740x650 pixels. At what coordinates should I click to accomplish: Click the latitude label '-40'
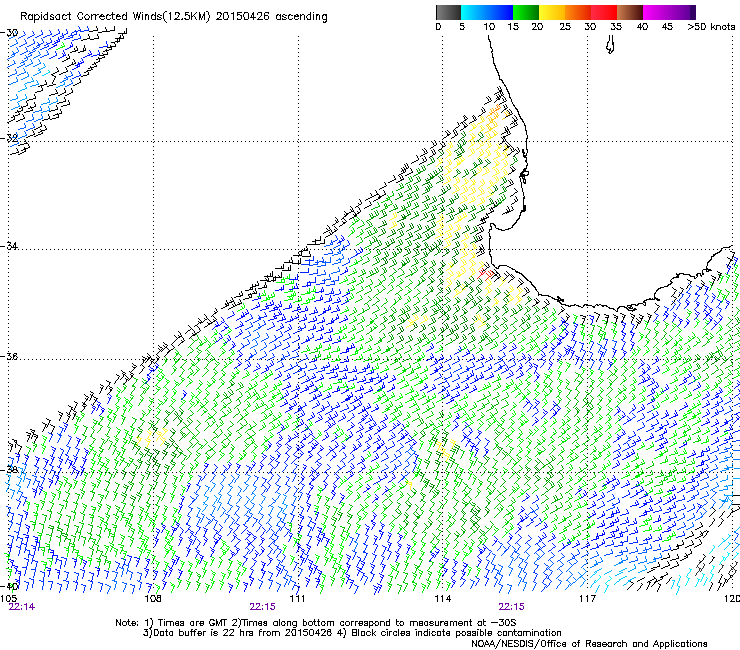(10, 586)
